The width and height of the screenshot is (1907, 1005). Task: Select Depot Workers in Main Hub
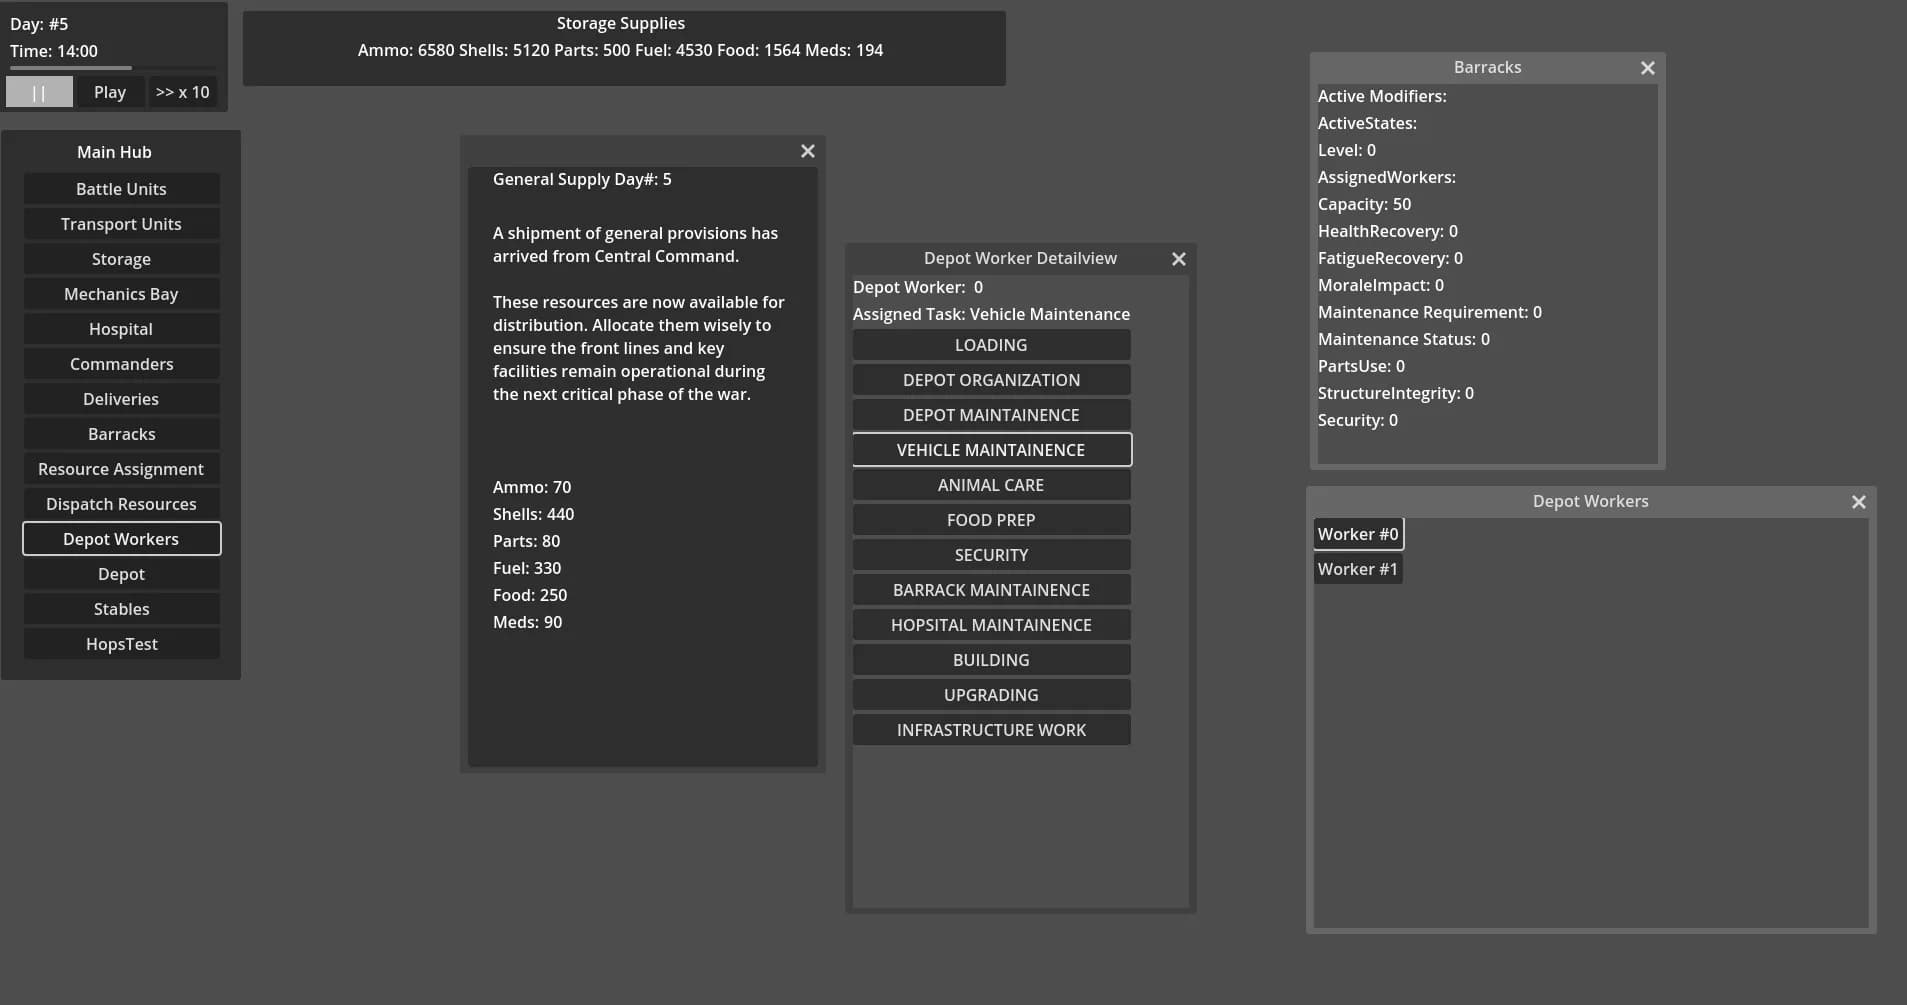pyautogui.click(x=121, y=539)
